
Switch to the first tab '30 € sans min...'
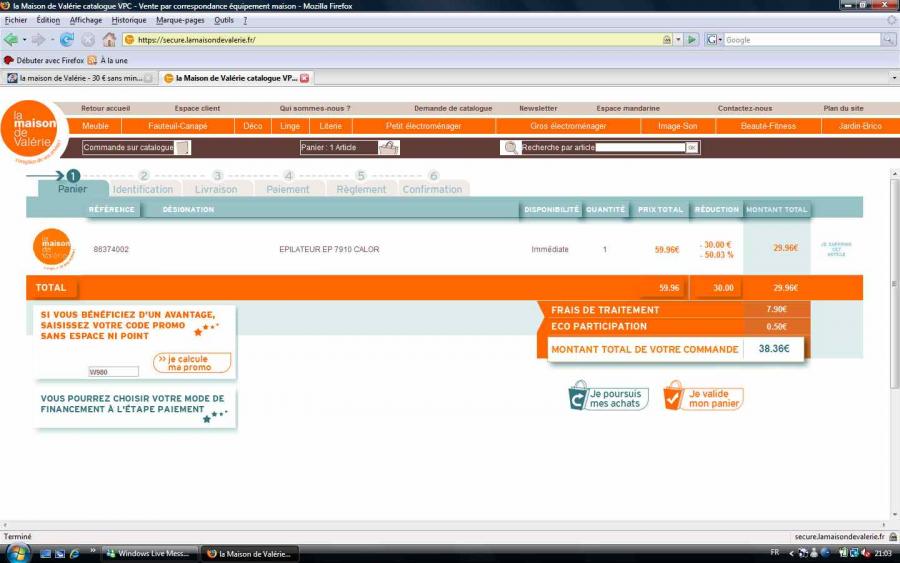pos(80,78)
